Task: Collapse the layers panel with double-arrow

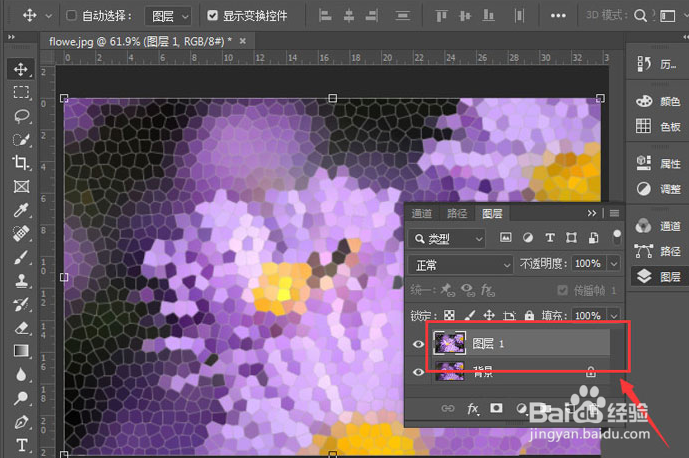Action: [592, 213]
